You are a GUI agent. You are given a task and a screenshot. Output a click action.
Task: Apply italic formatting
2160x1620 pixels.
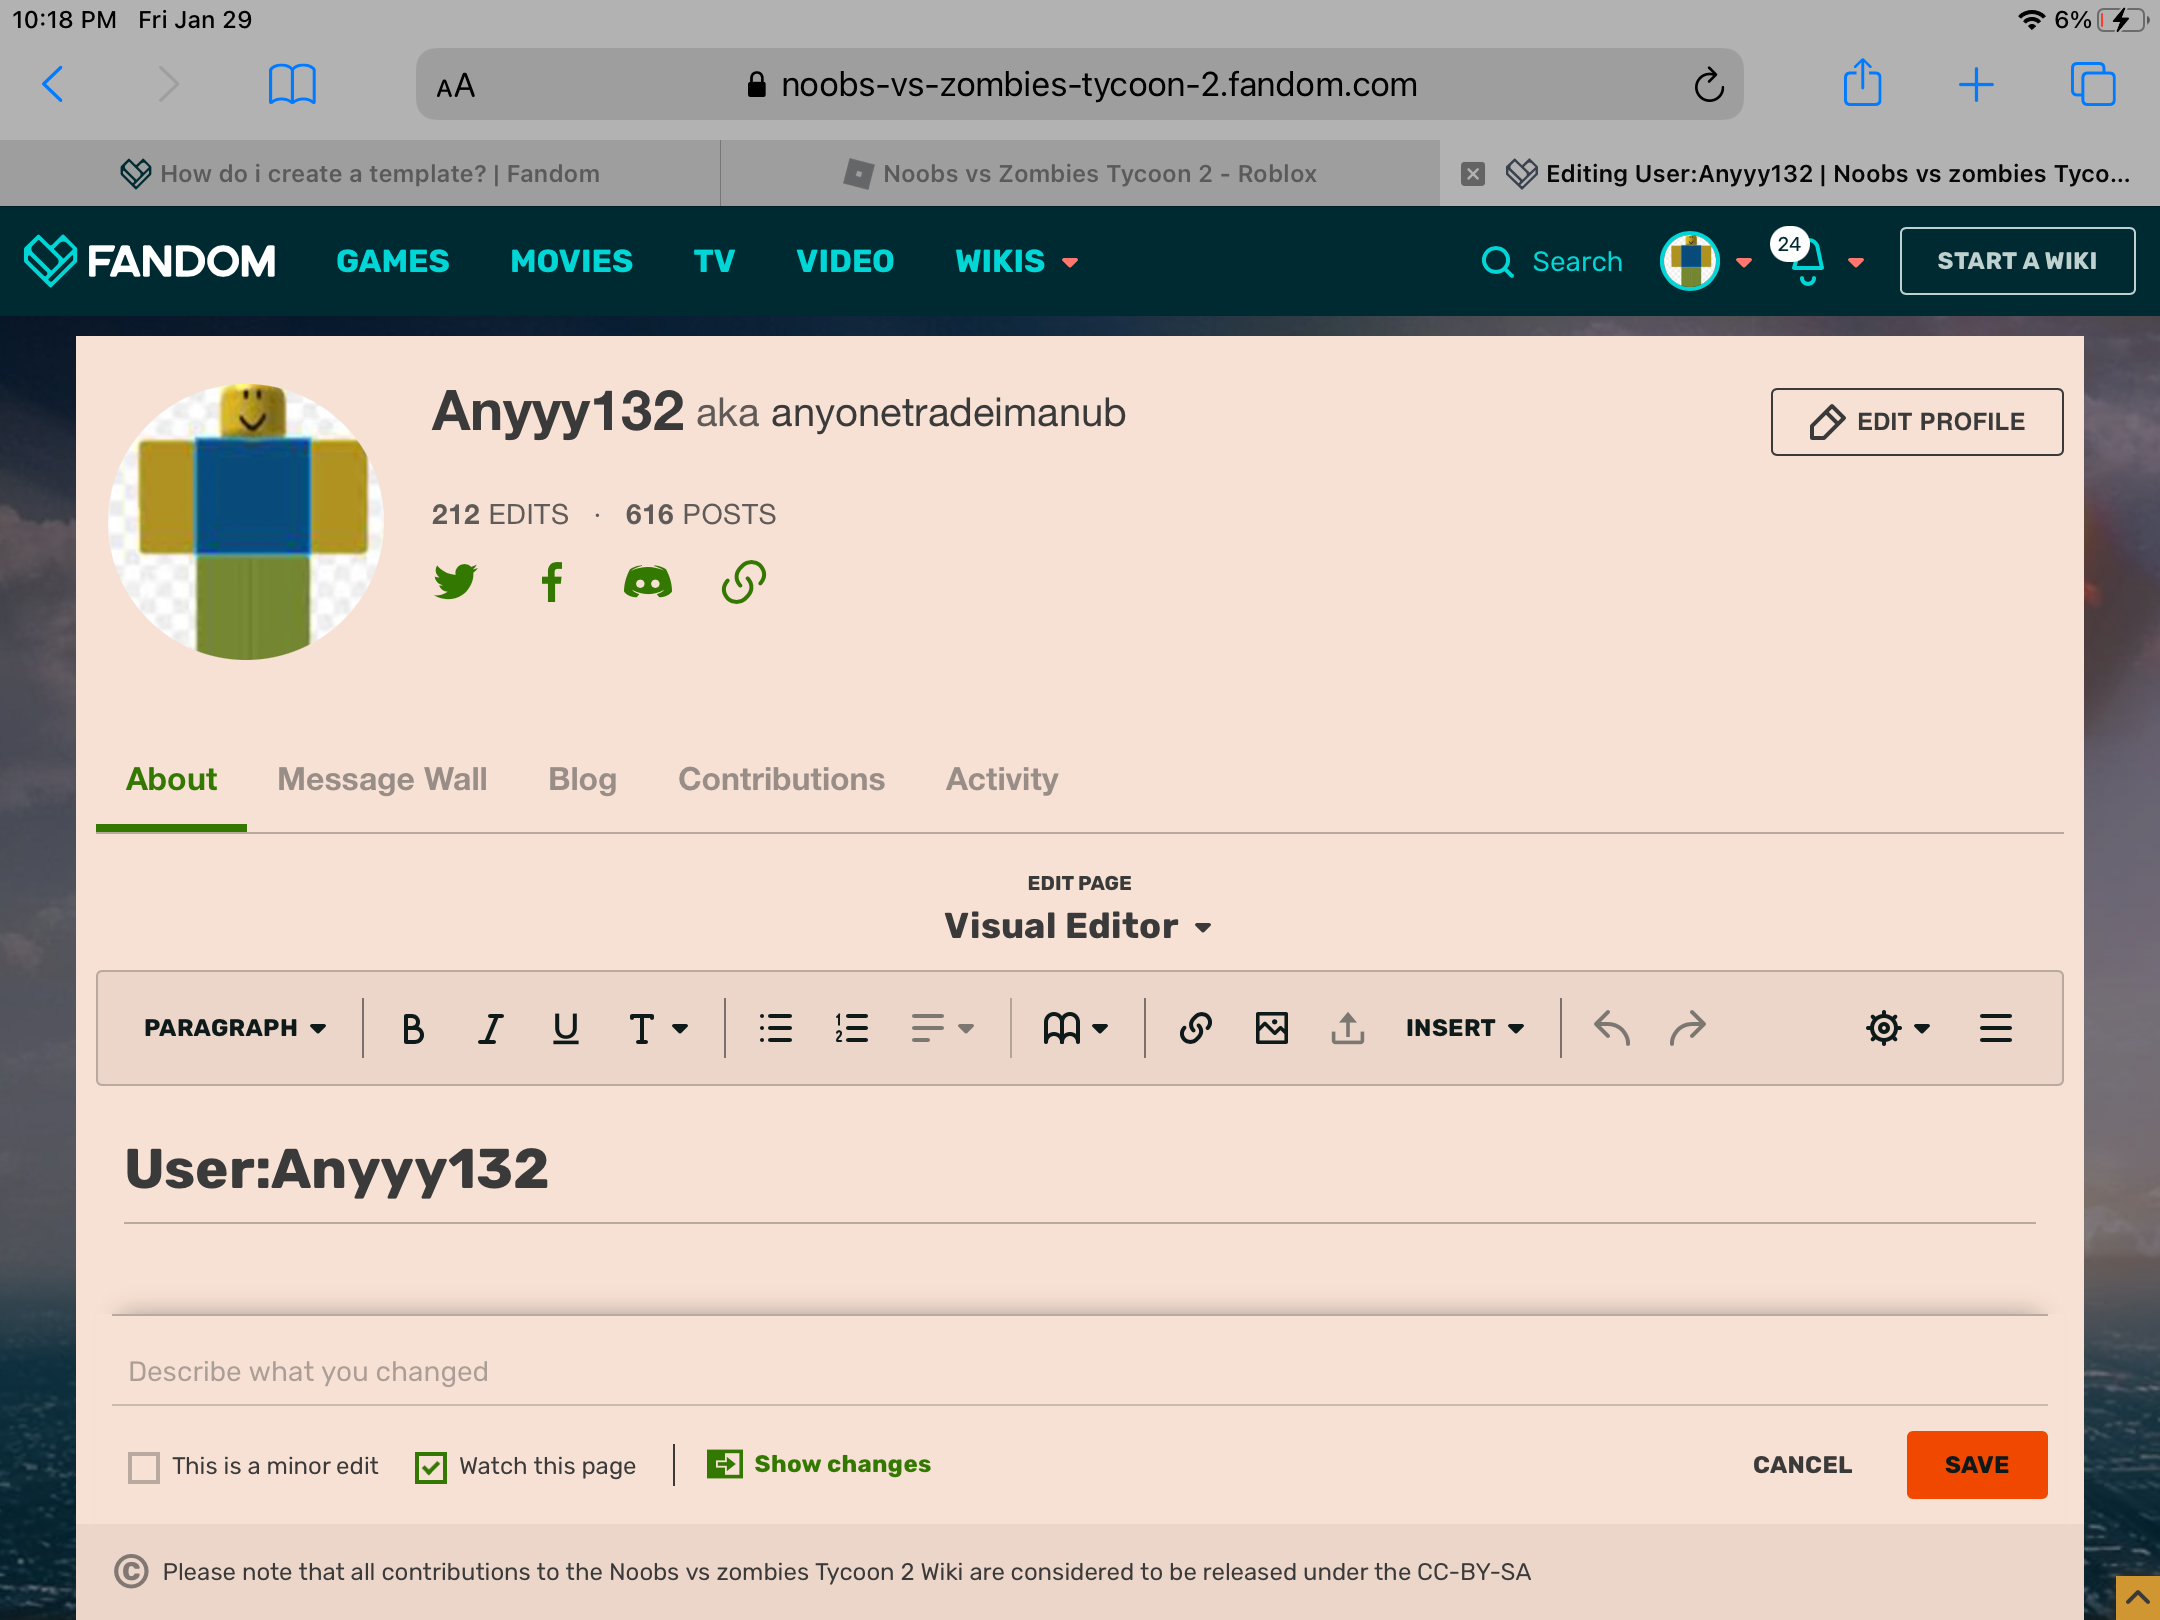point(489,1028)
